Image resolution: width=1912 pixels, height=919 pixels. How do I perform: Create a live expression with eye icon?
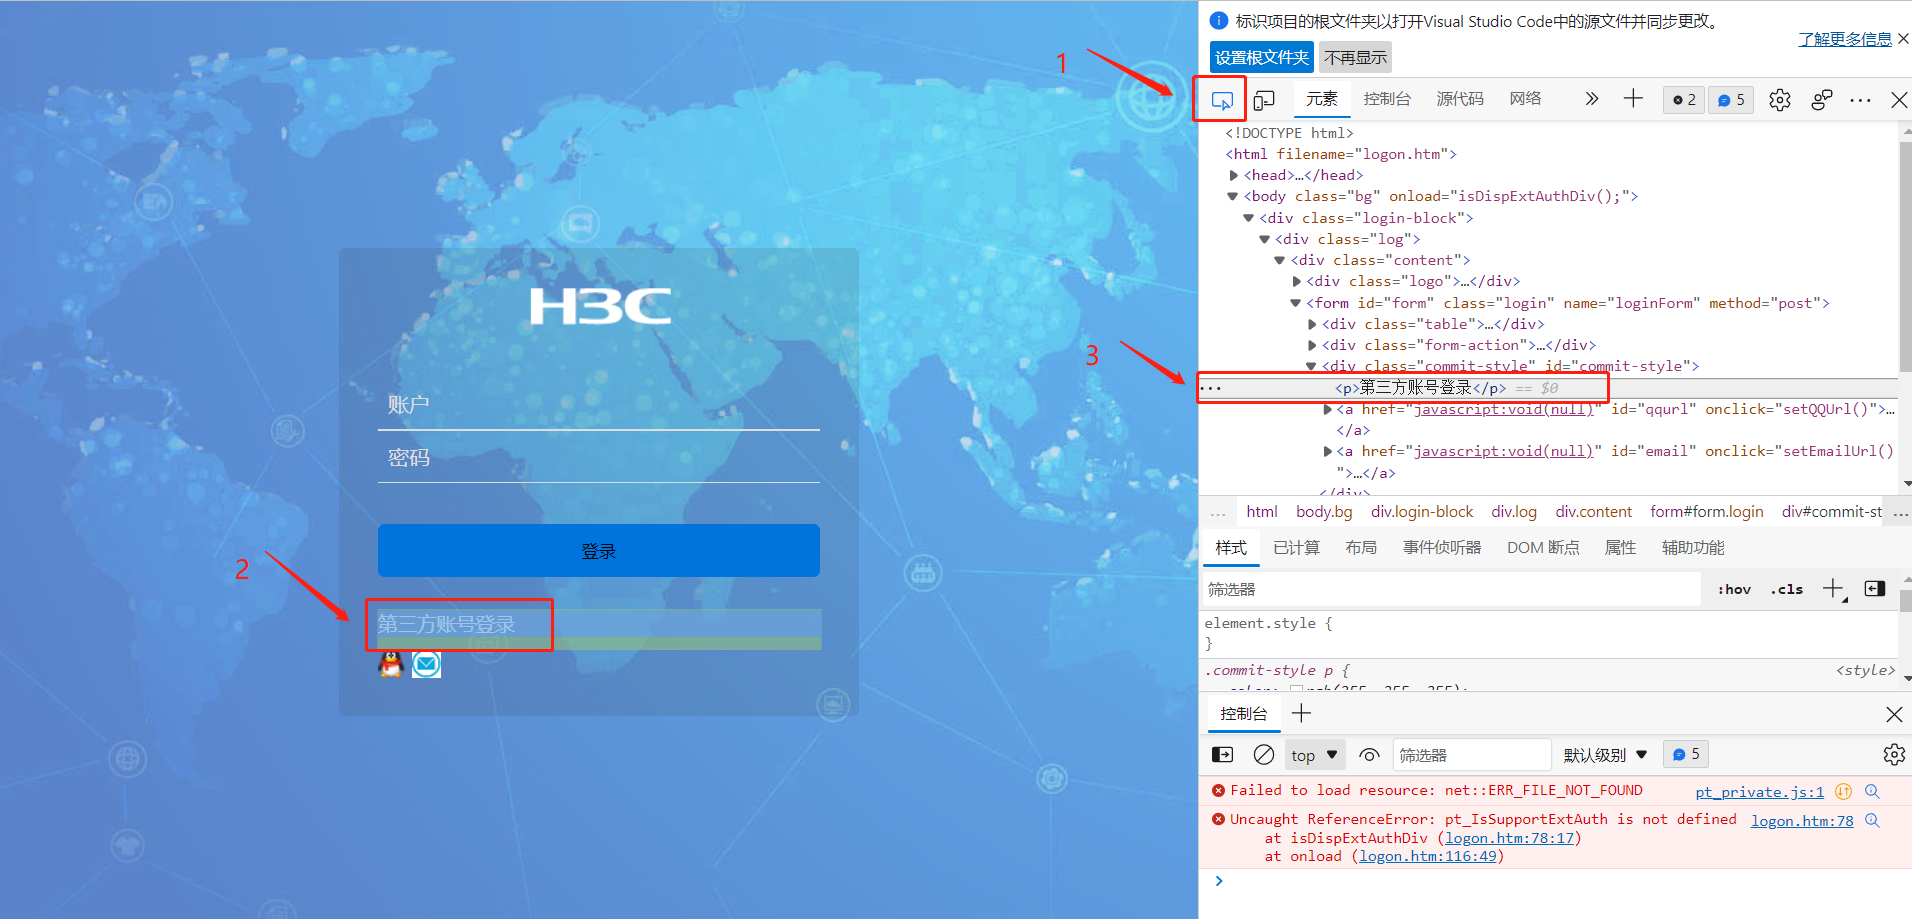(1369, 755)
